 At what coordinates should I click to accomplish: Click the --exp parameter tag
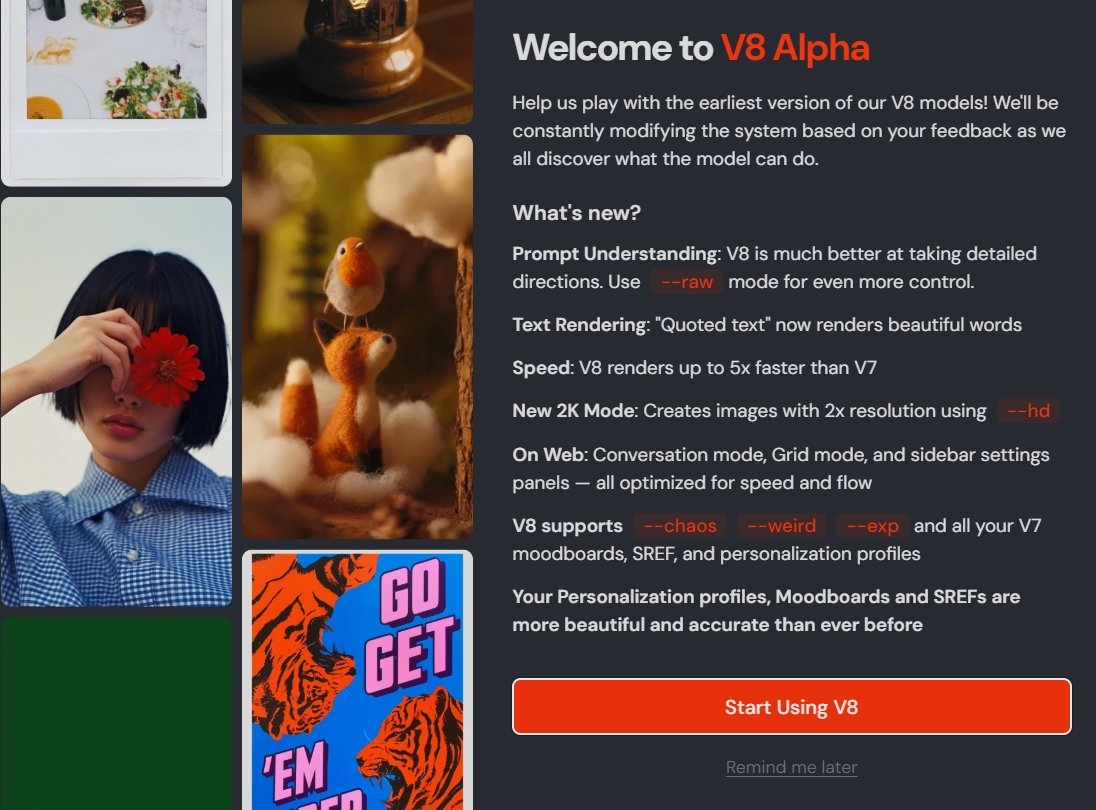872,526
